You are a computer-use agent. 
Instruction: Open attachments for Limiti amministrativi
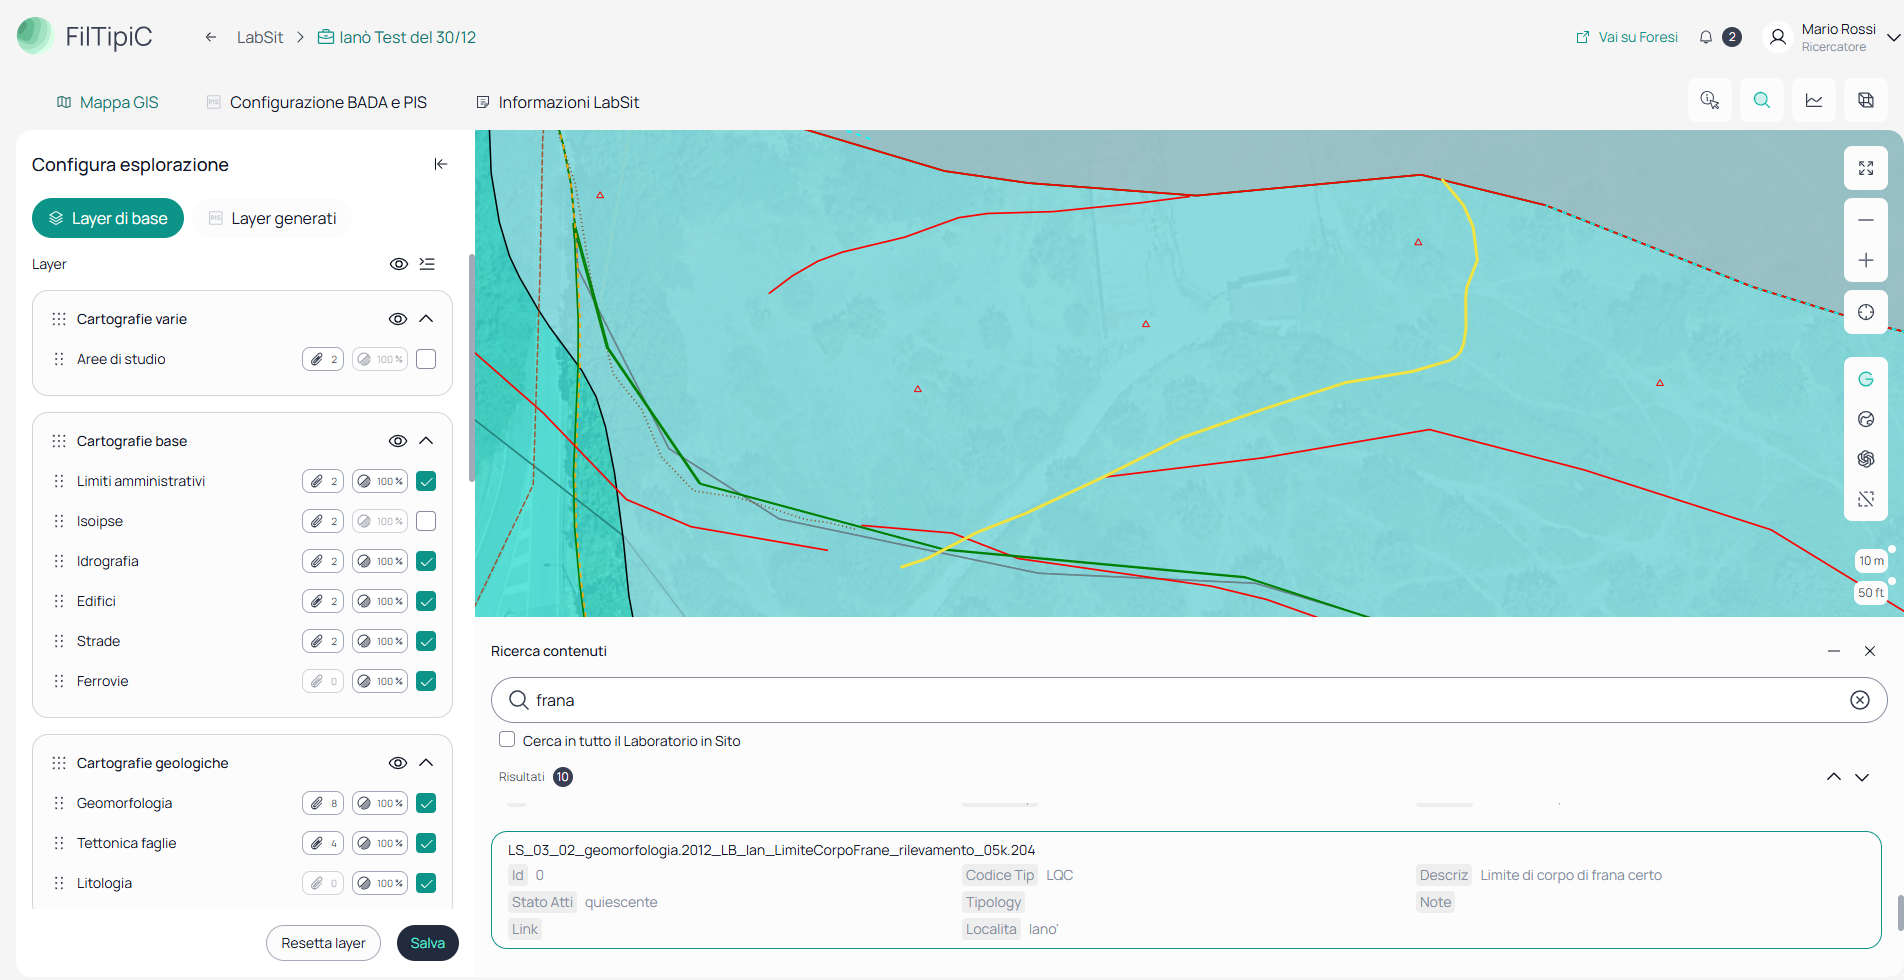coord(323,481)
